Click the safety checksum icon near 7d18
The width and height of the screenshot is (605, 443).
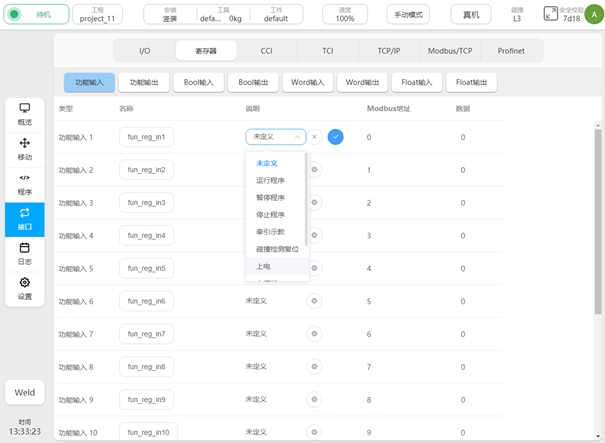[551, 14]
